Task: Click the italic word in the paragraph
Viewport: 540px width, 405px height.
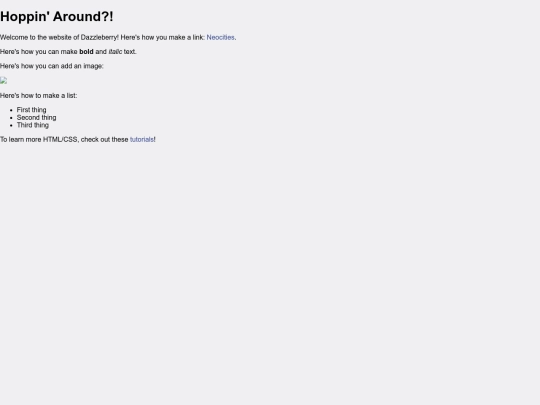Action: point(115,52)
